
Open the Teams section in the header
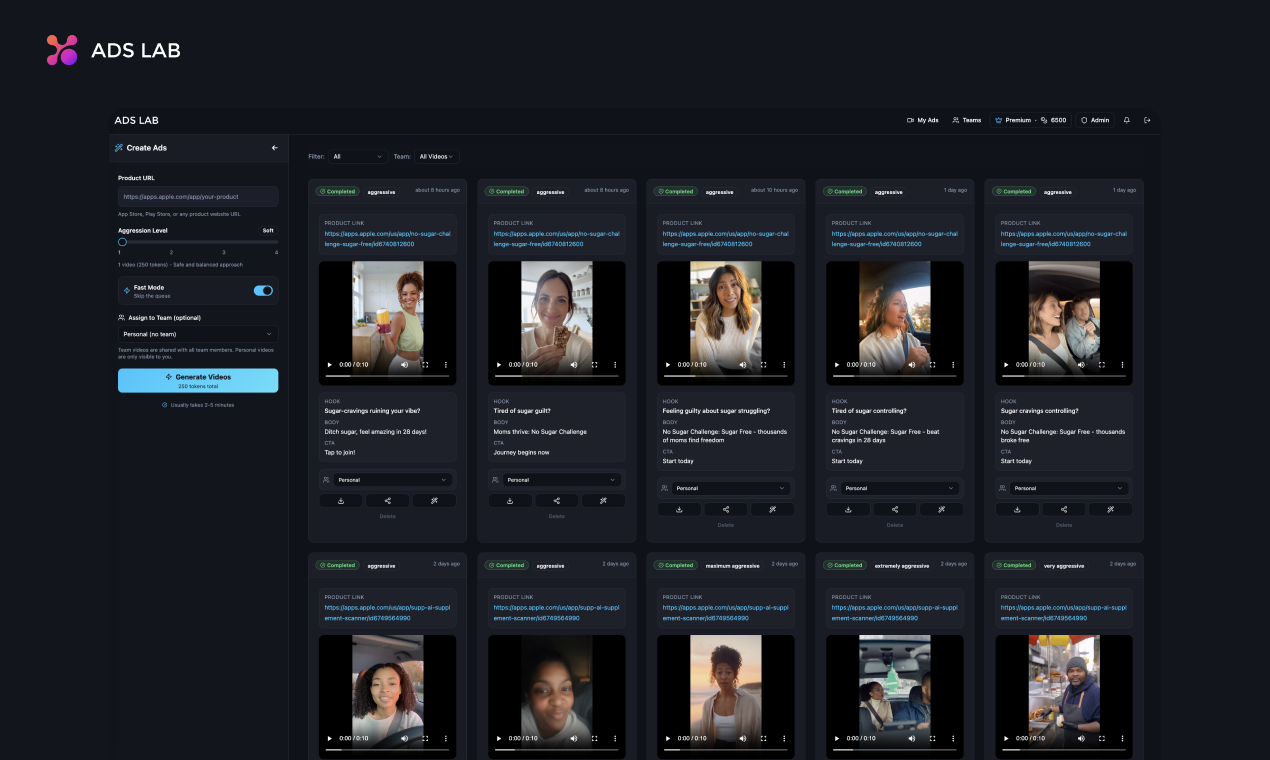click(966, 119)
